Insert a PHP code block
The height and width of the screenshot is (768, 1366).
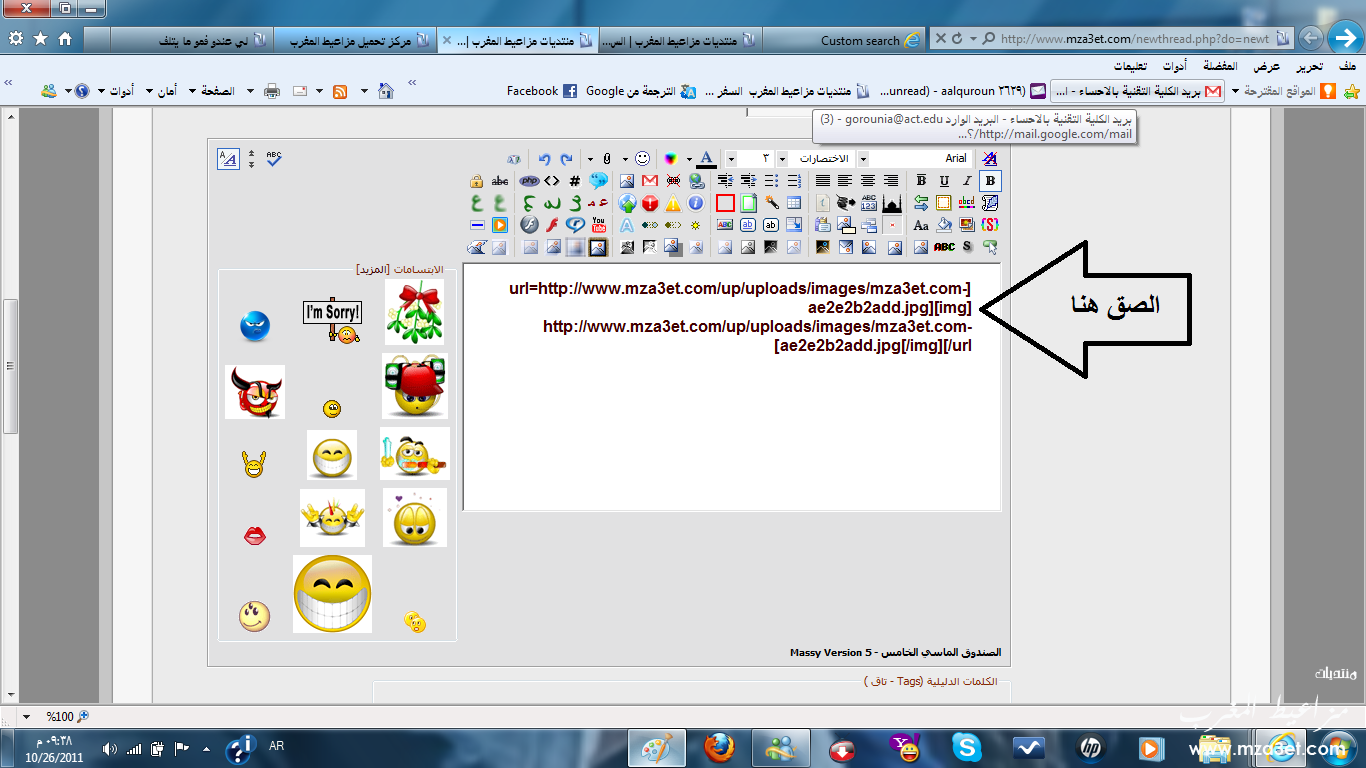tap(529, 181)
